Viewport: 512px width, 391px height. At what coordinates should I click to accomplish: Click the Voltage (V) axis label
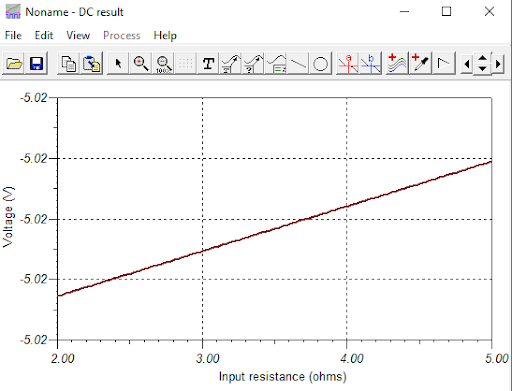[x=8, y=217]
